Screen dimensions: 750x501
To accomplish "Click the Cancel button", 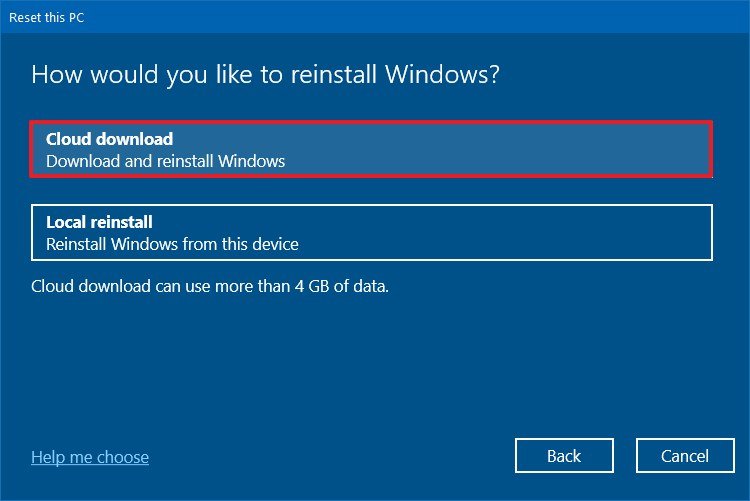I will click(685, 456).
